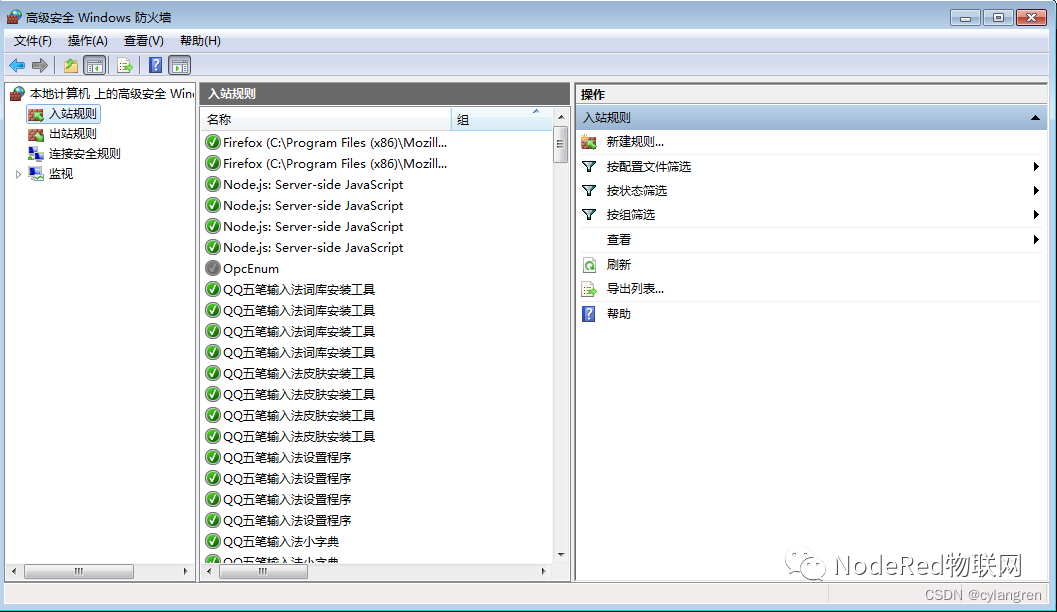
Task: Sort rules by the 名称 column header
Action: [326, 119]
